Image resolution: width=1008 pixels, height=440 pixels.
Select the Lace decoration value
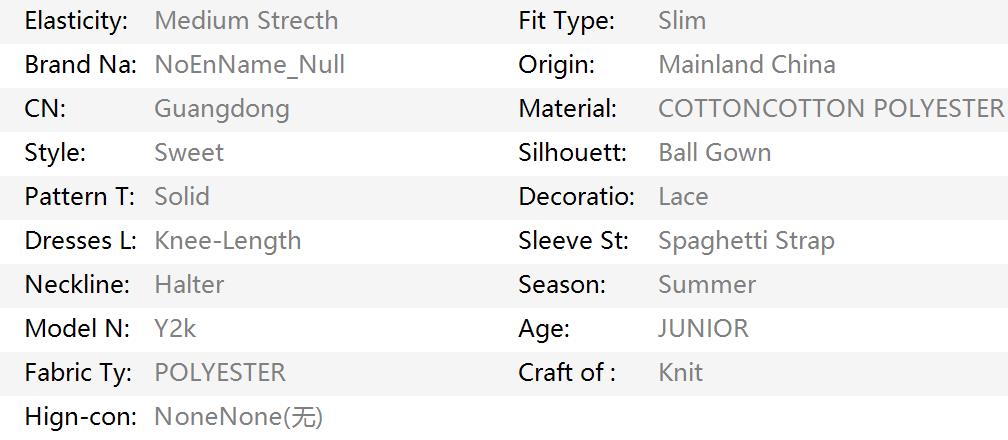point(683,196)
